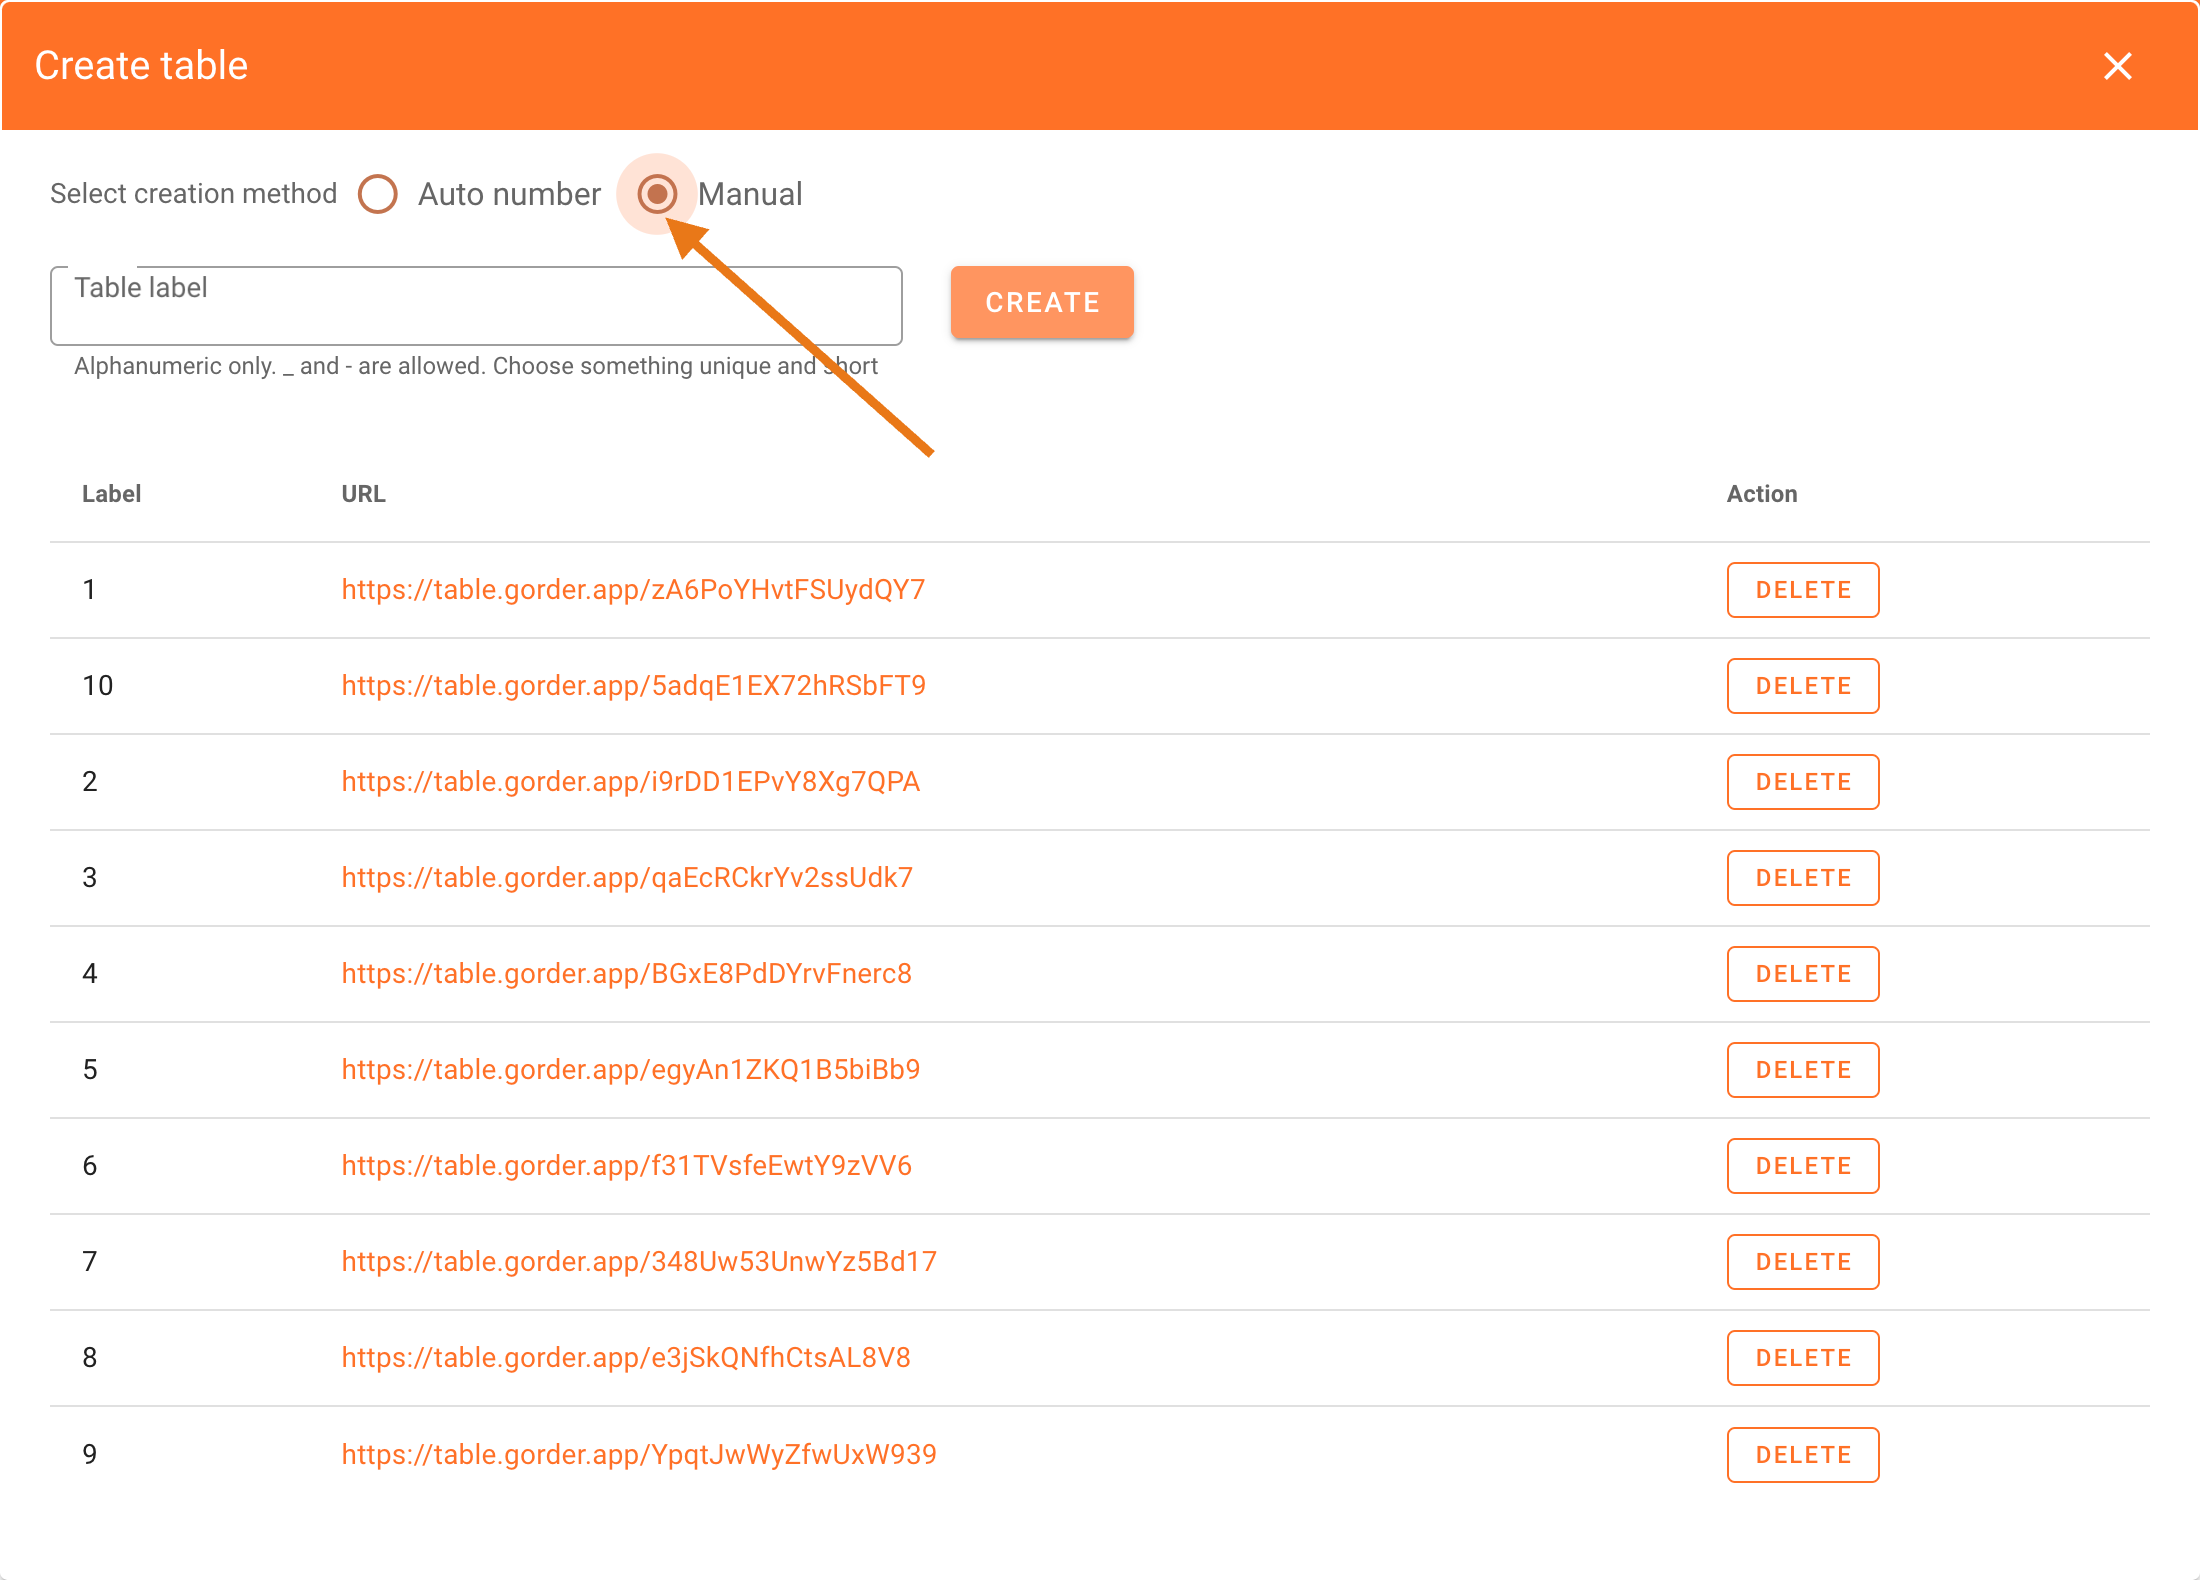The height and width of the screenshot is (1580, 2200).
Task: Click the Create table dialog title
Action: coord(141,66)
